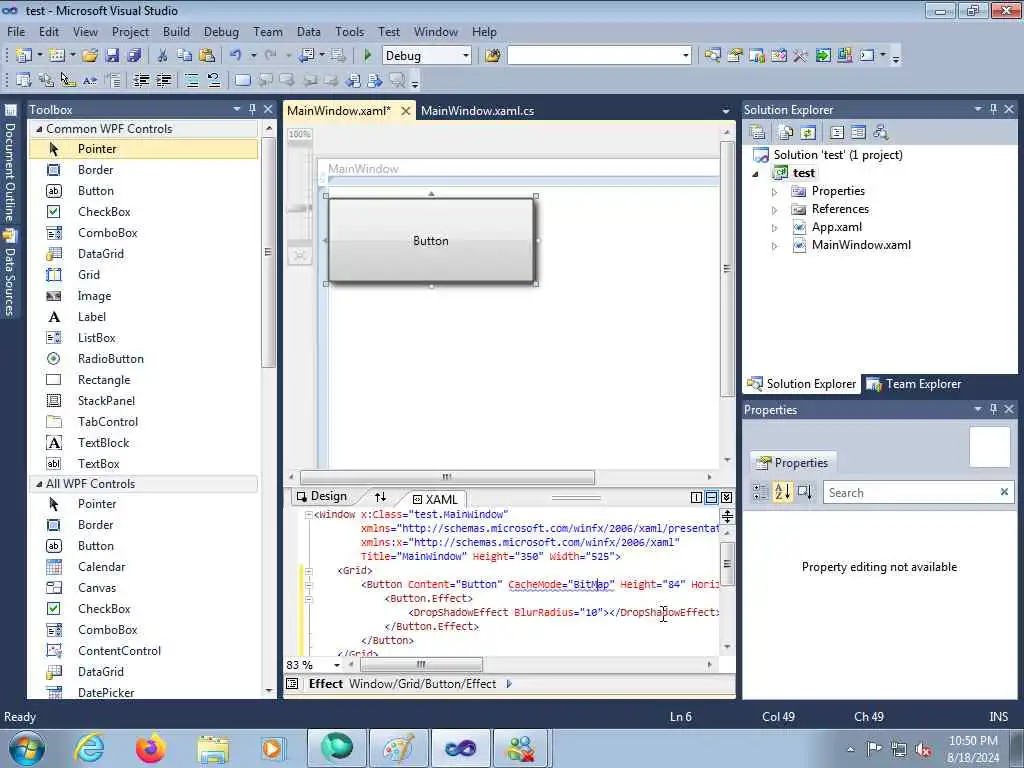Screen dimensions: 1024x768
Task: Click the Open File folder icon
Action: 89,56
